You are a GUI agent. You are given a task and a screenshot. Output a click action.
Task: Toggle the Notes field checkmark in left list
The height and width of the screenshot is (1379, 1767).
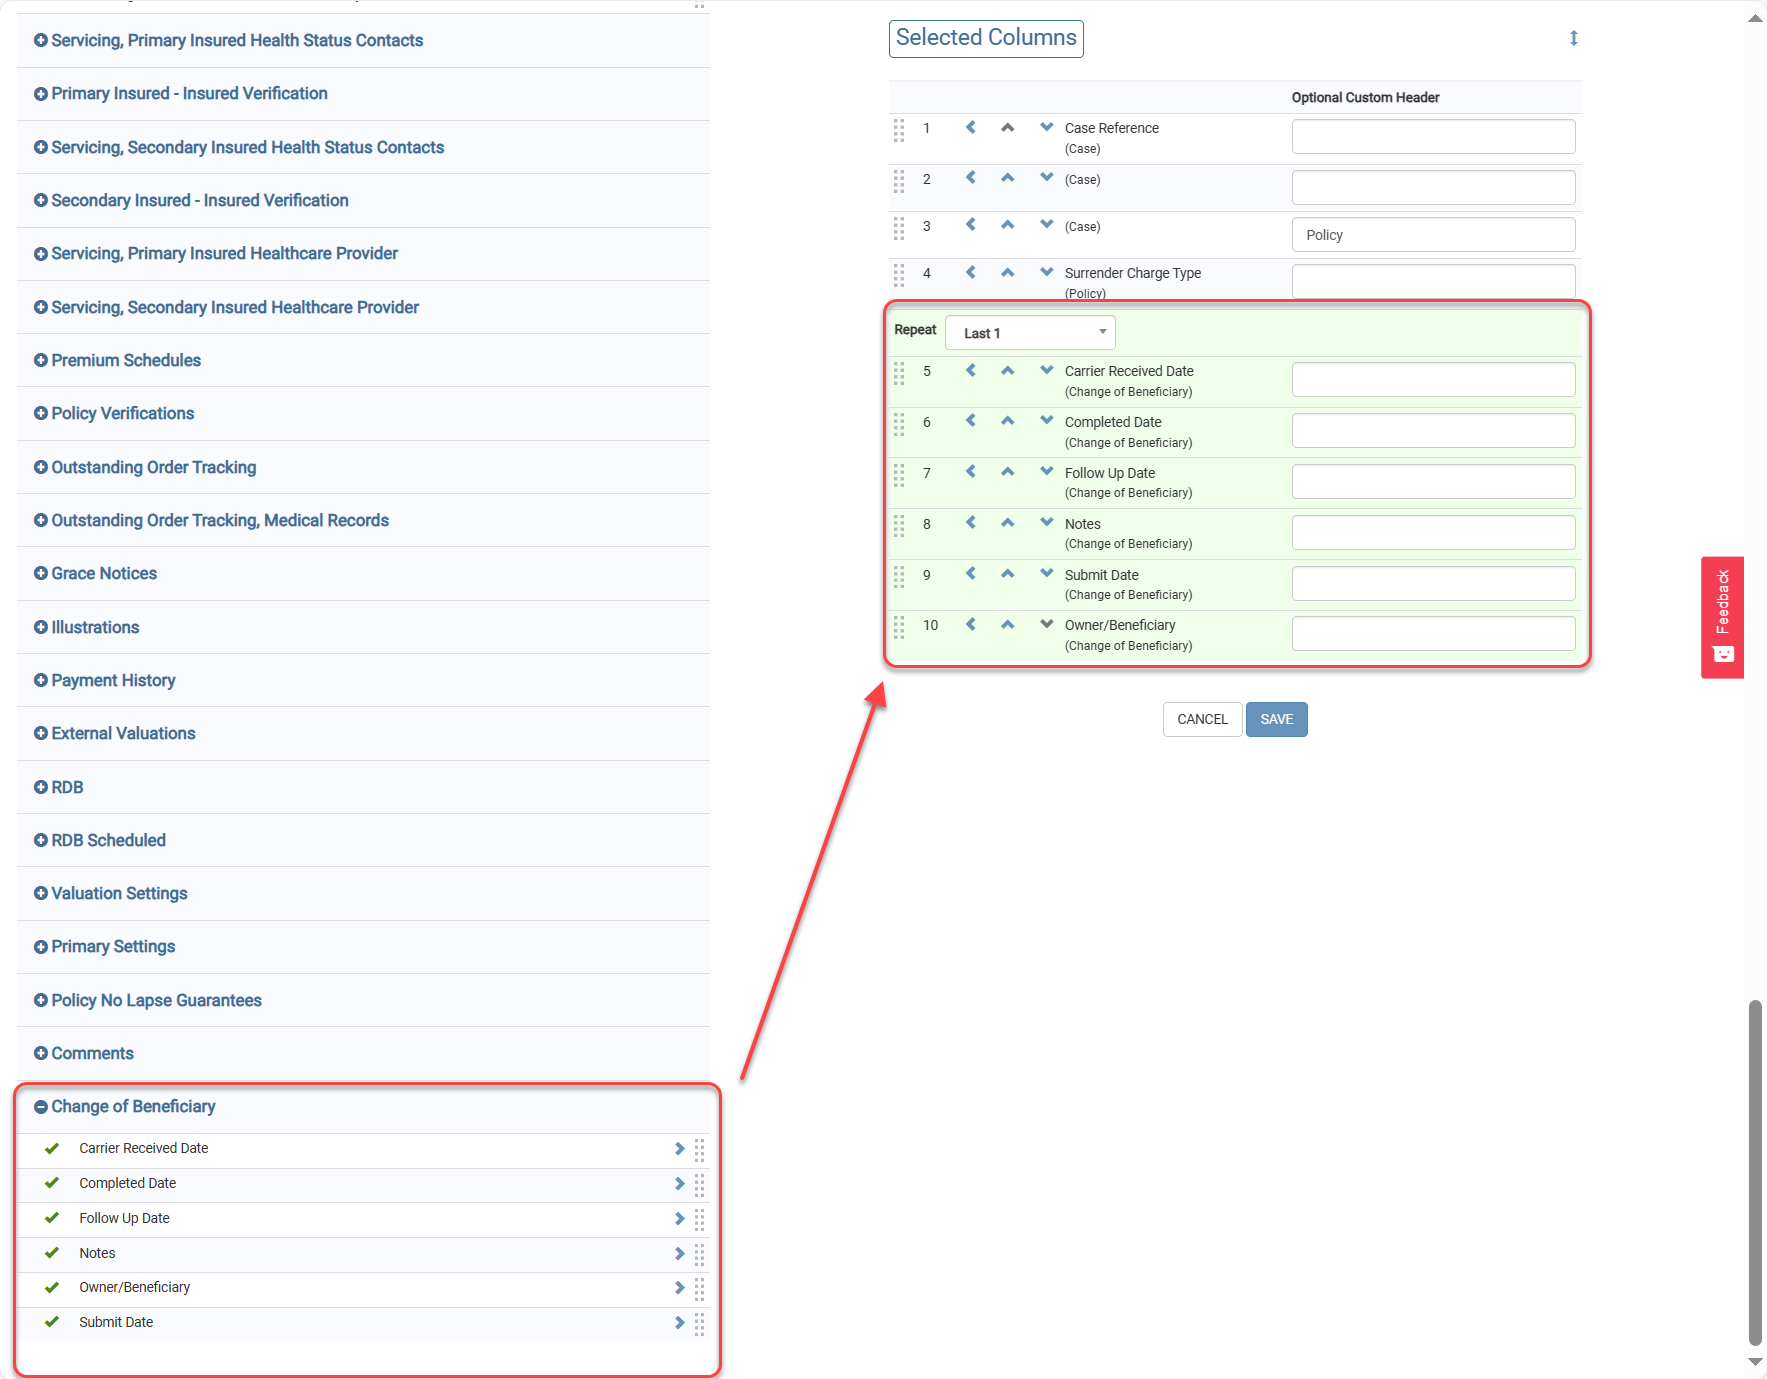(52, 1253)
